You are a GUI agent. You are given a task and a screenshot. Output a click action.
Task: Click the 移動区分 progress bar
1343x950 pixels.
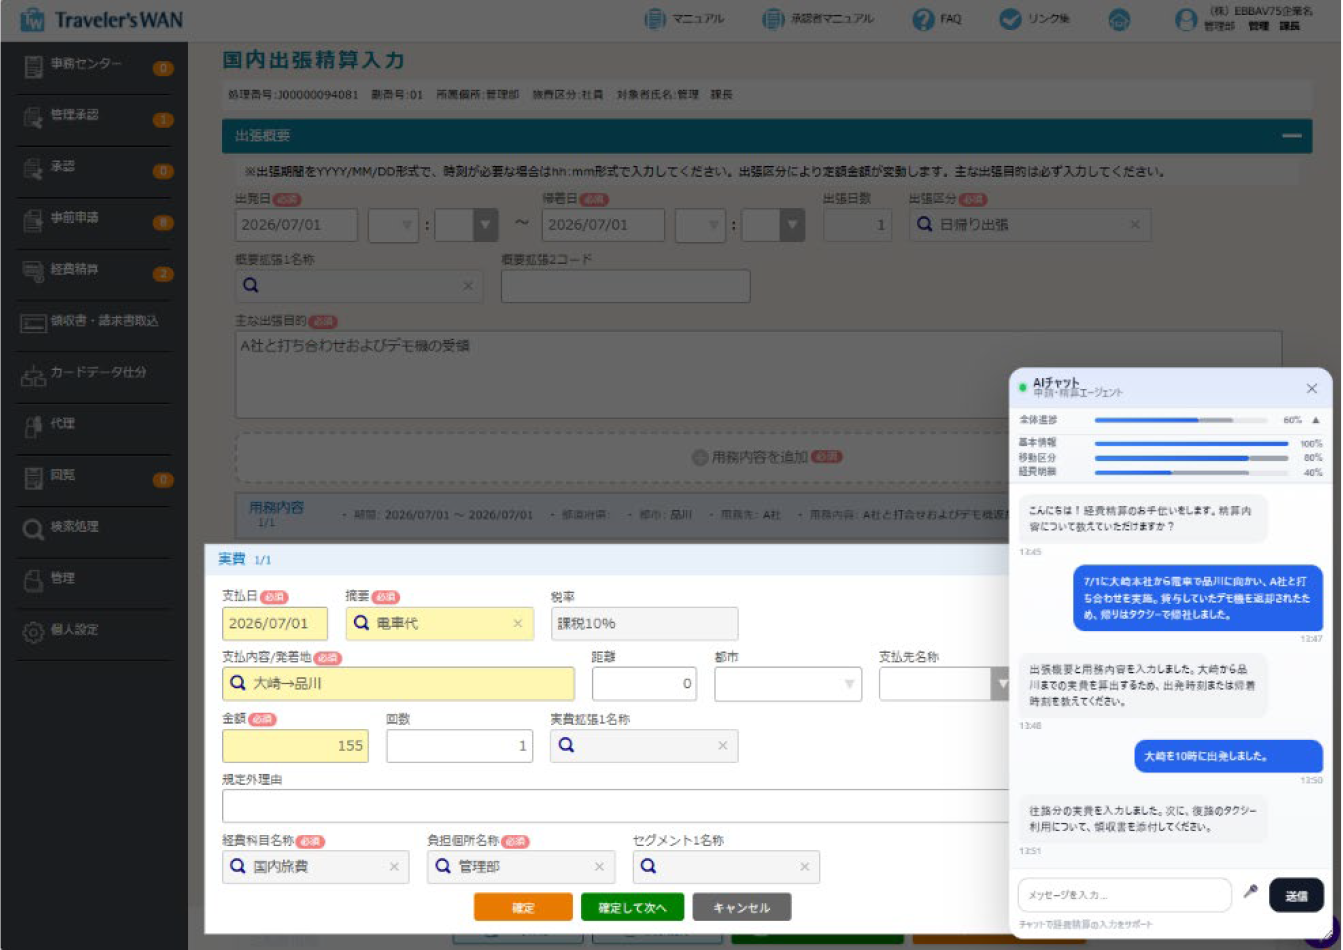(x=1191, y=458)
